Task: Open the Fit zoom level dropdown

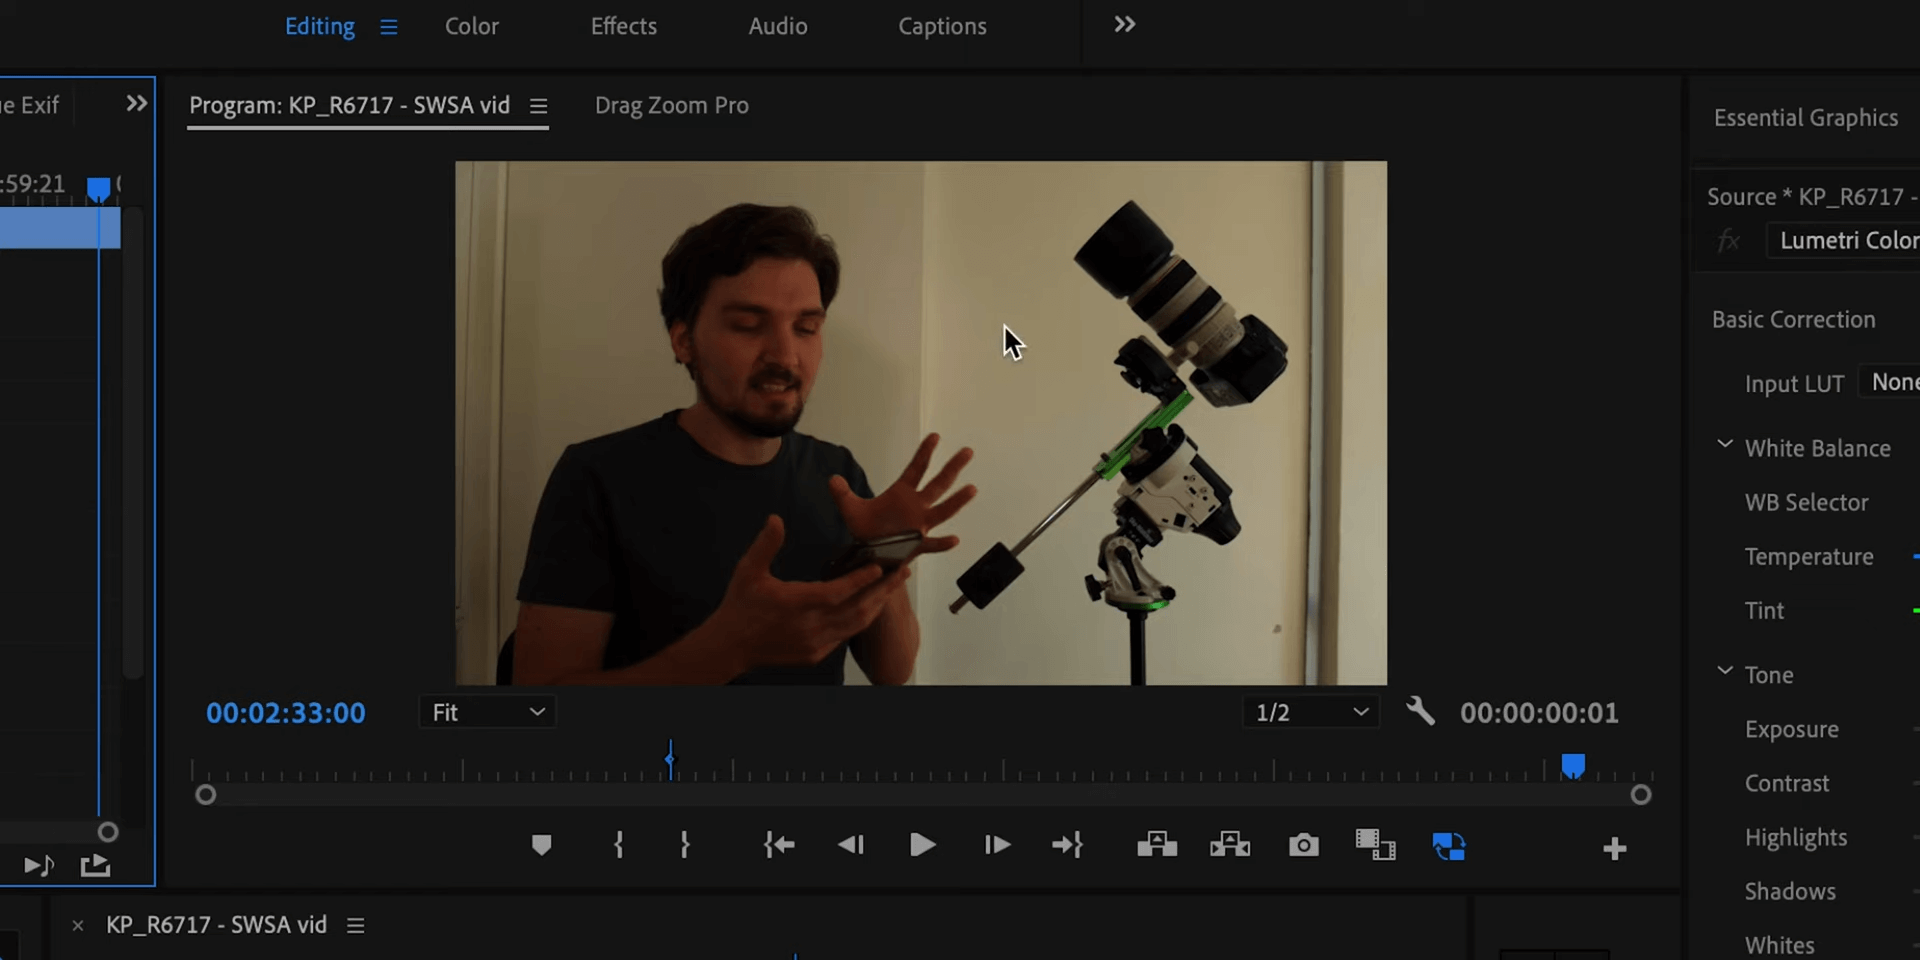Action: coord(487,712)
